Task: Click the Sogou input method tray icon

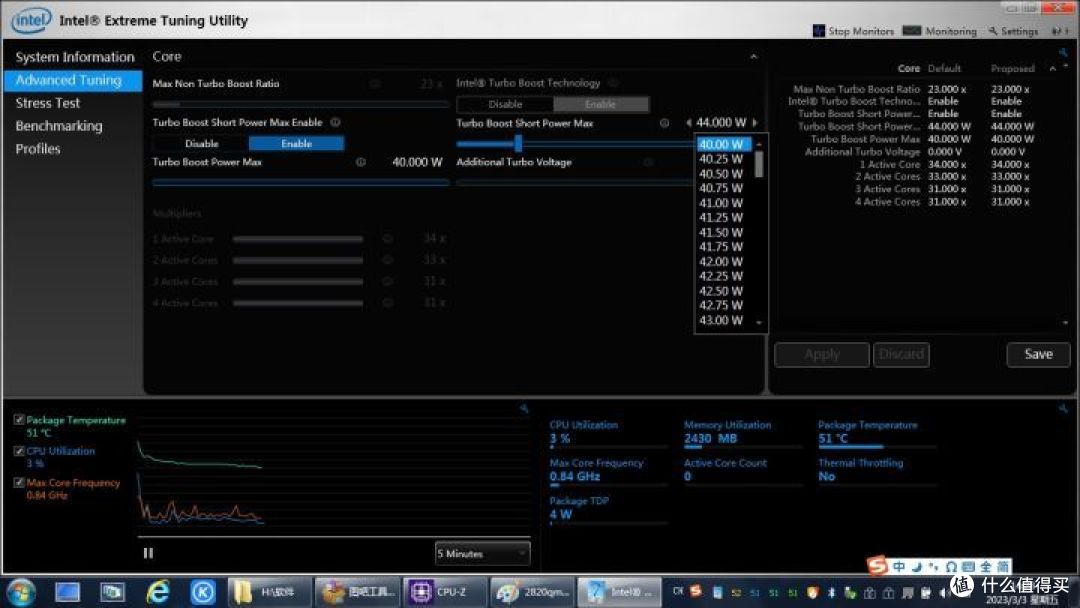Action: tap(696, 591)
